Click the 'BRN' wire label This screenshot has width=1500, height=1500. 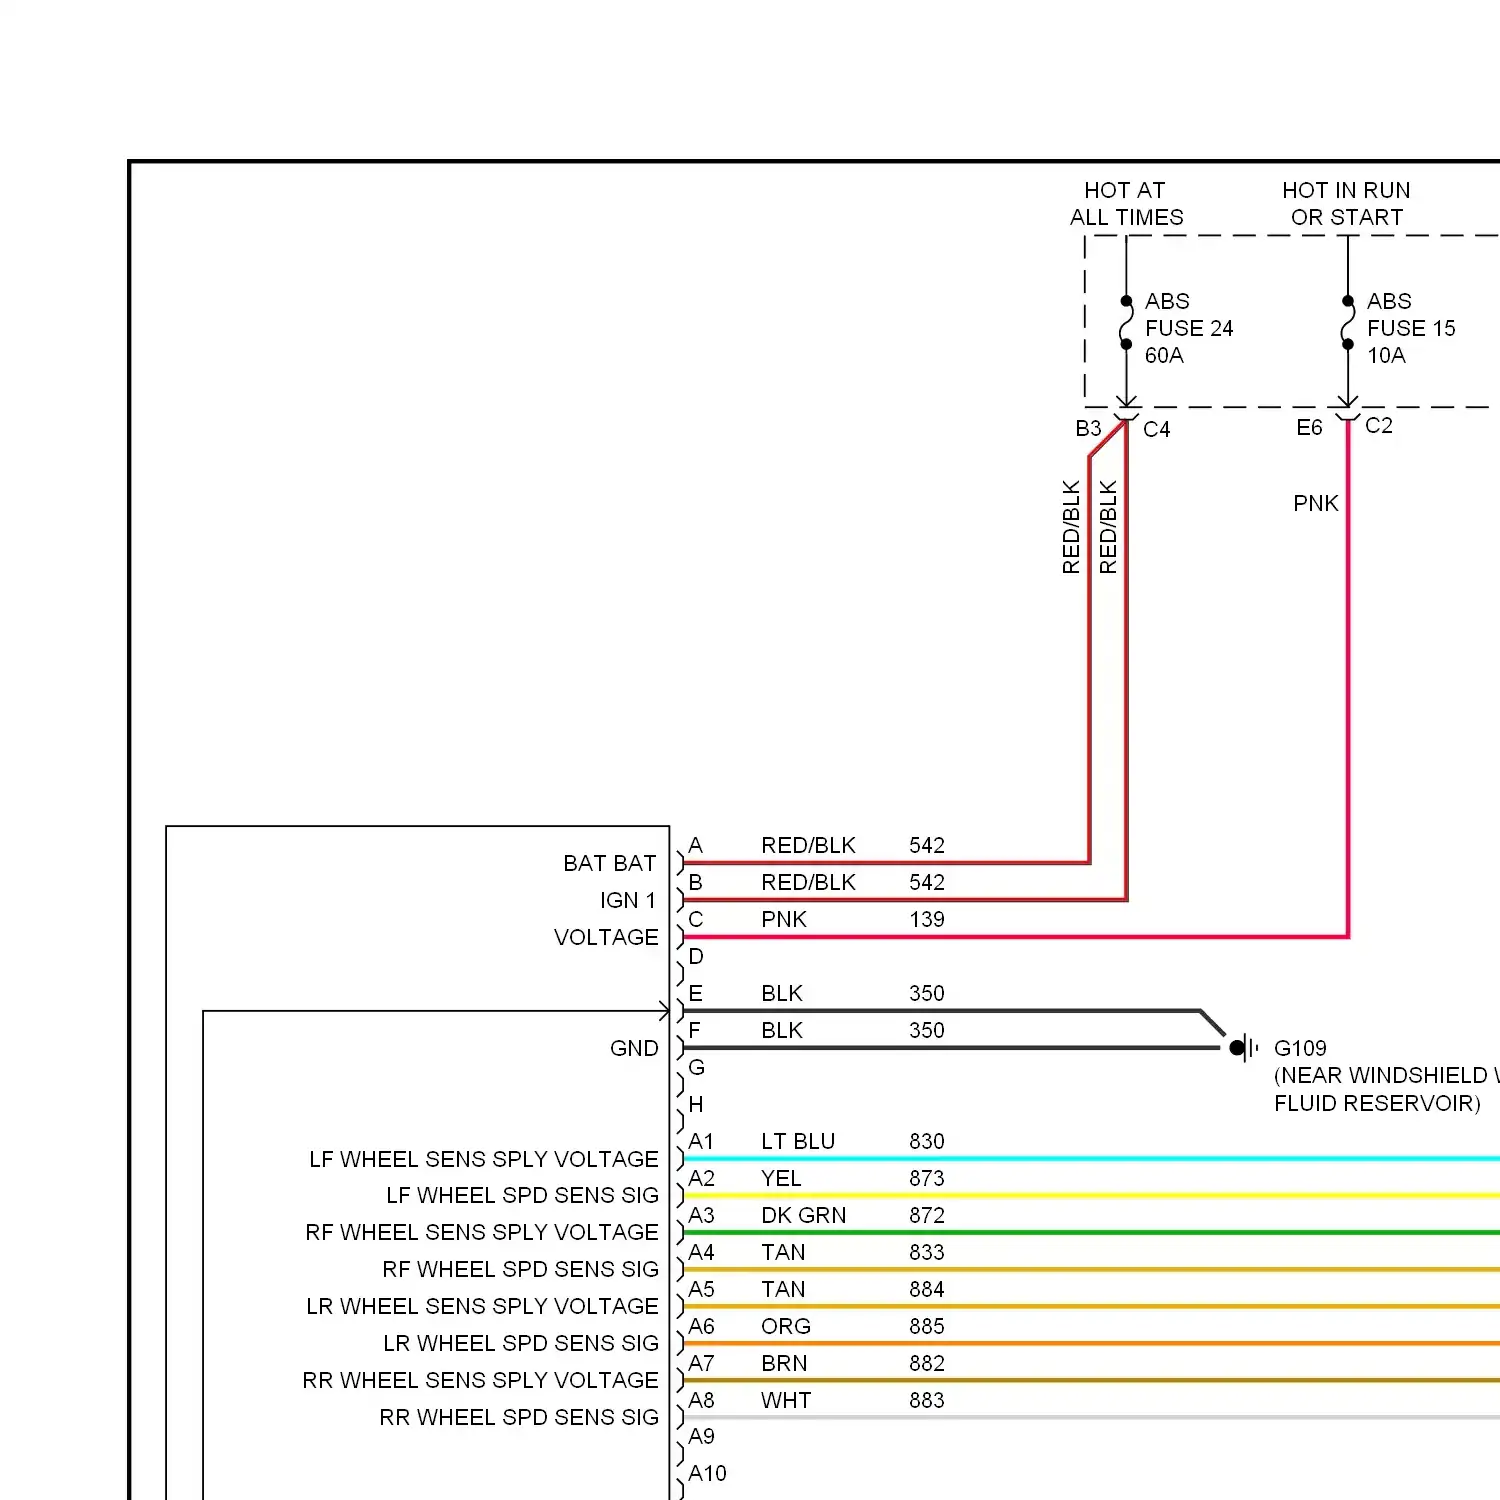pyautogui.click(x=783, y=1363)
